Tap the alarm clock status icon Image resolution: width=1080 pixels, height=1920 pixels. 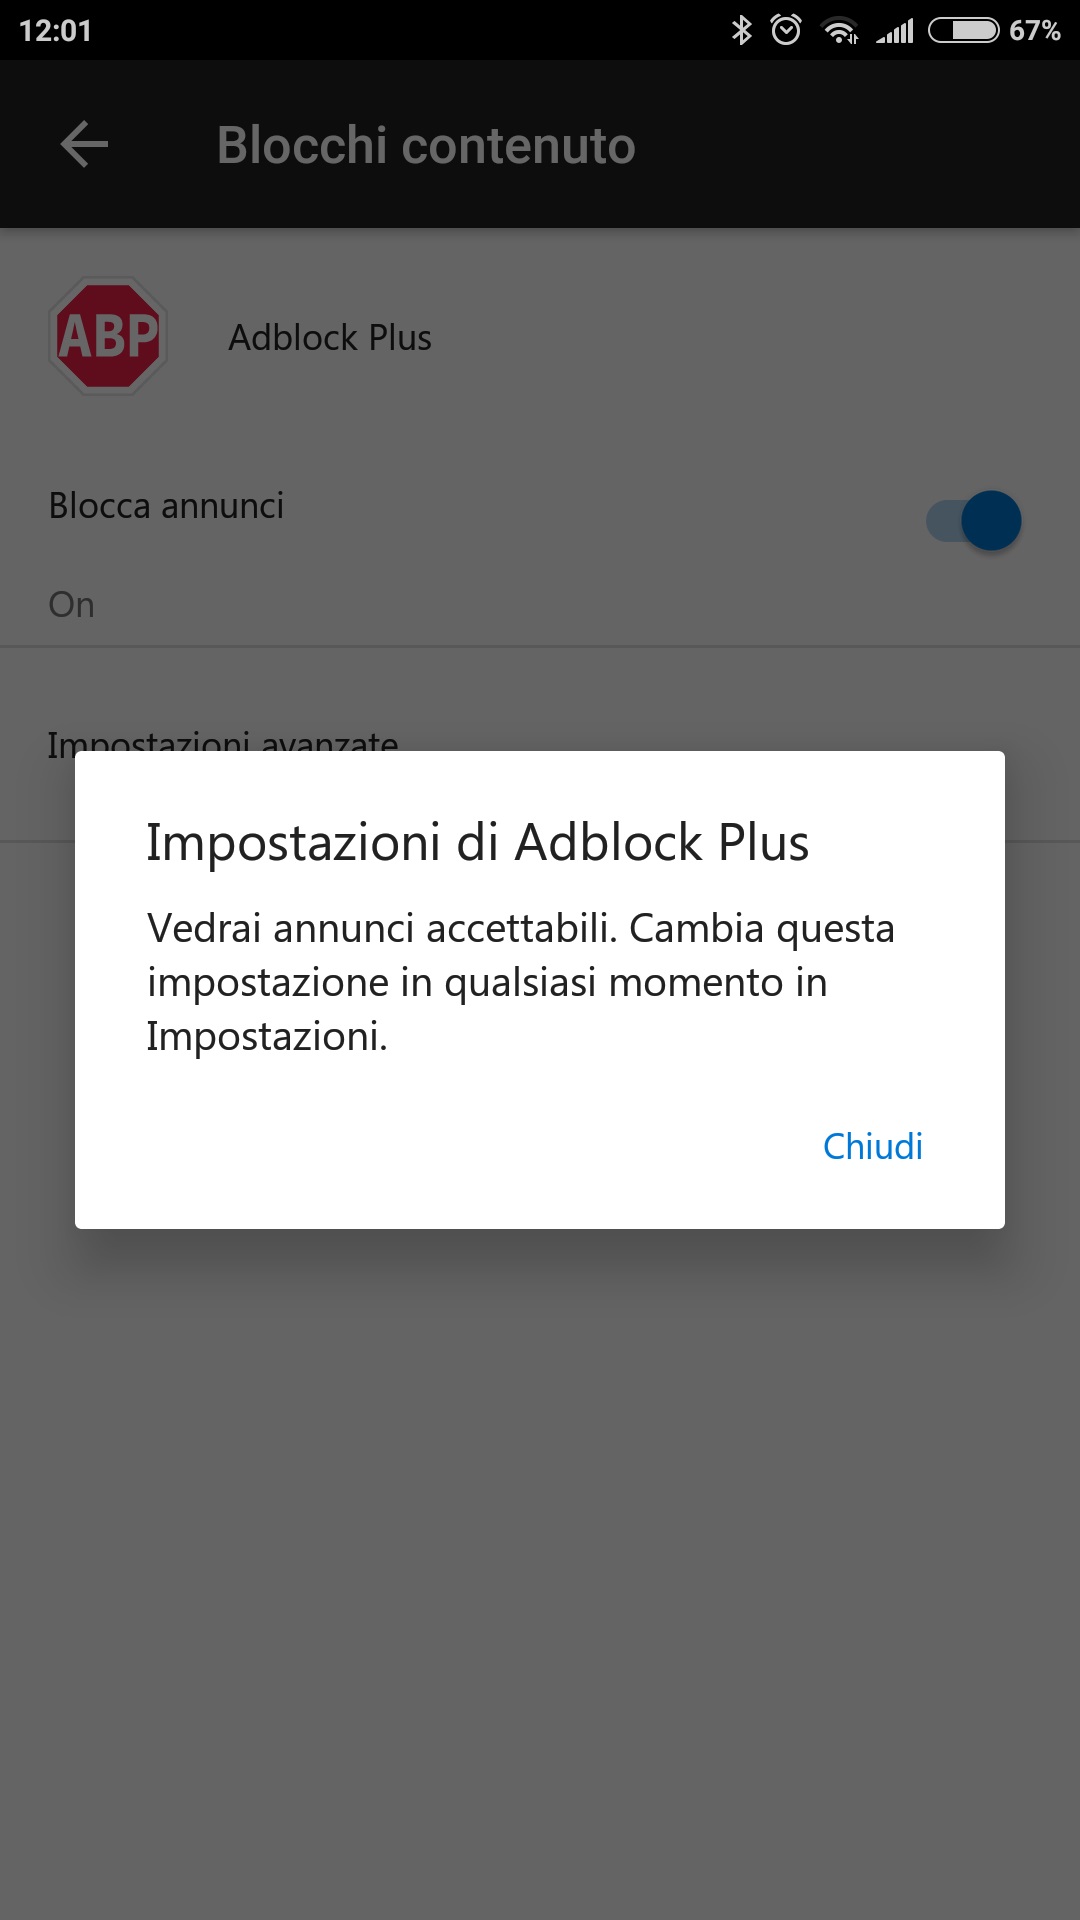[786, 30]
